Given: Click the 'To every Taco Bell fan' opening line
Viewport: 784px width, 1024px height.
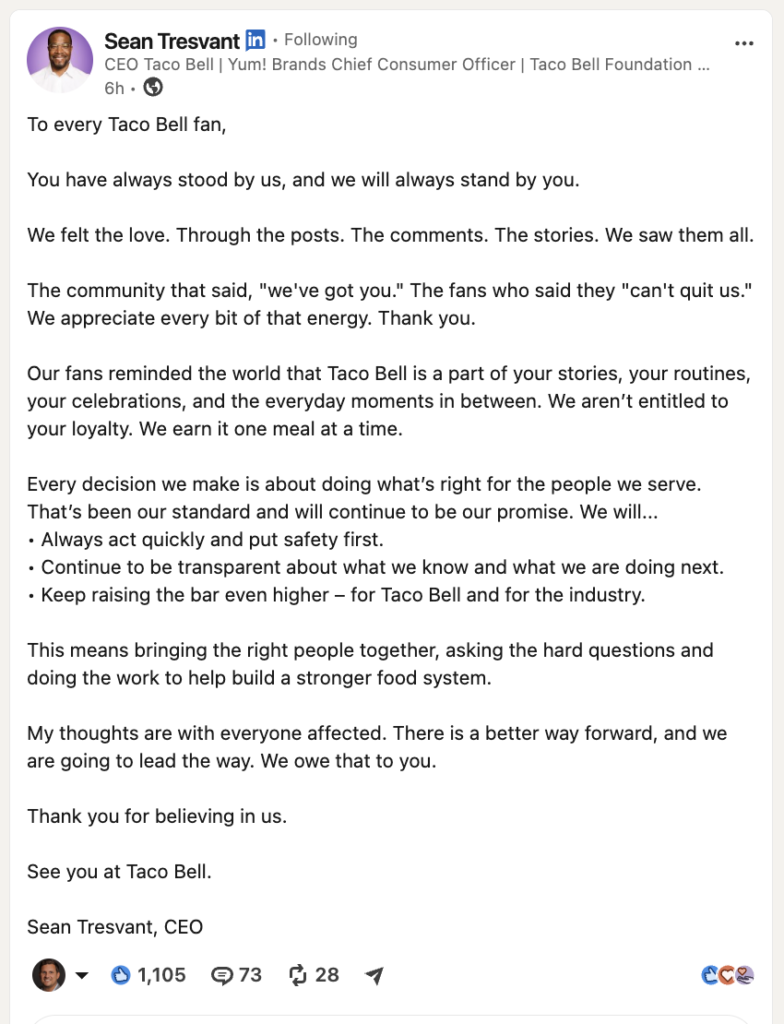Looking at the screenshot, I should click(127, 125).
